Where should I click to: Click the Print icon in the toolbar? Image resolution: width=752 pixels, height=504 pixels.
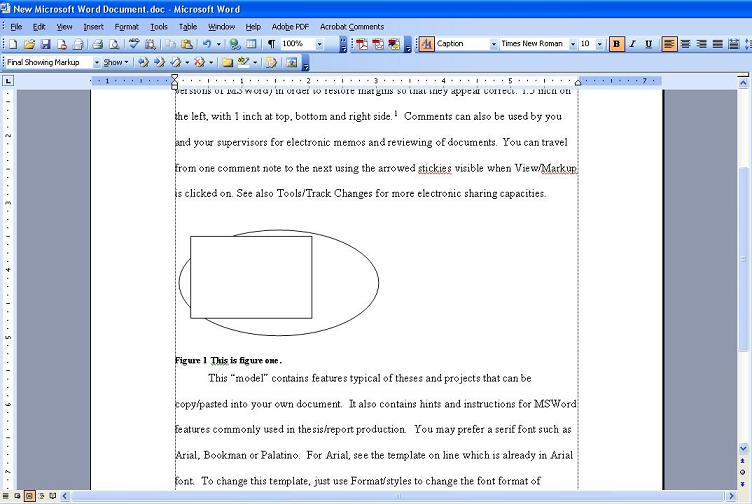(98, 44)
